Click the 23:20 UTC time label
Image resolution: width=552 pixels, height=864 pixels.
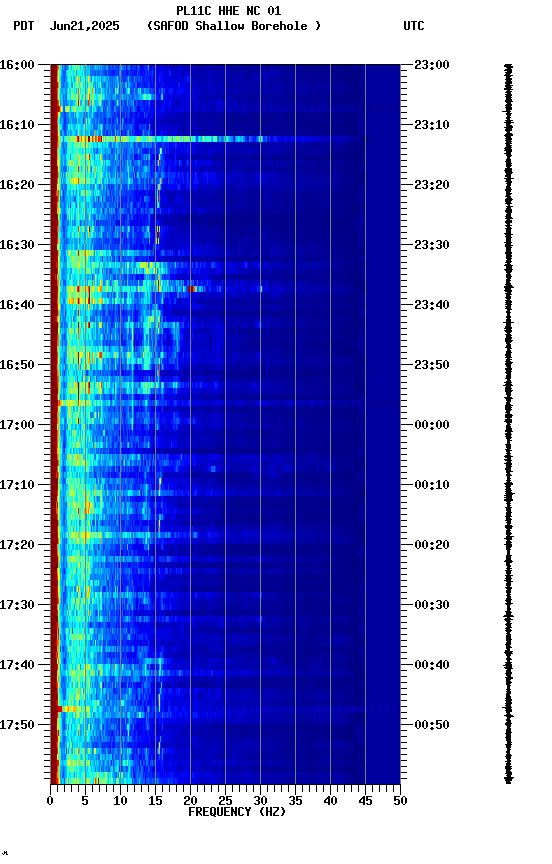432,185
